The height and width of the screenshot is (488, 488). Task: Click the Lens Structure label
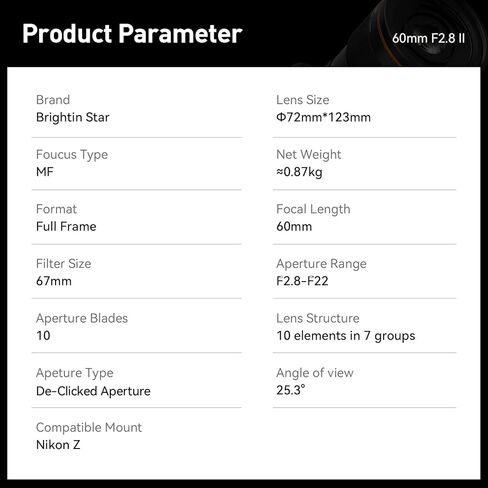point(318,318)
